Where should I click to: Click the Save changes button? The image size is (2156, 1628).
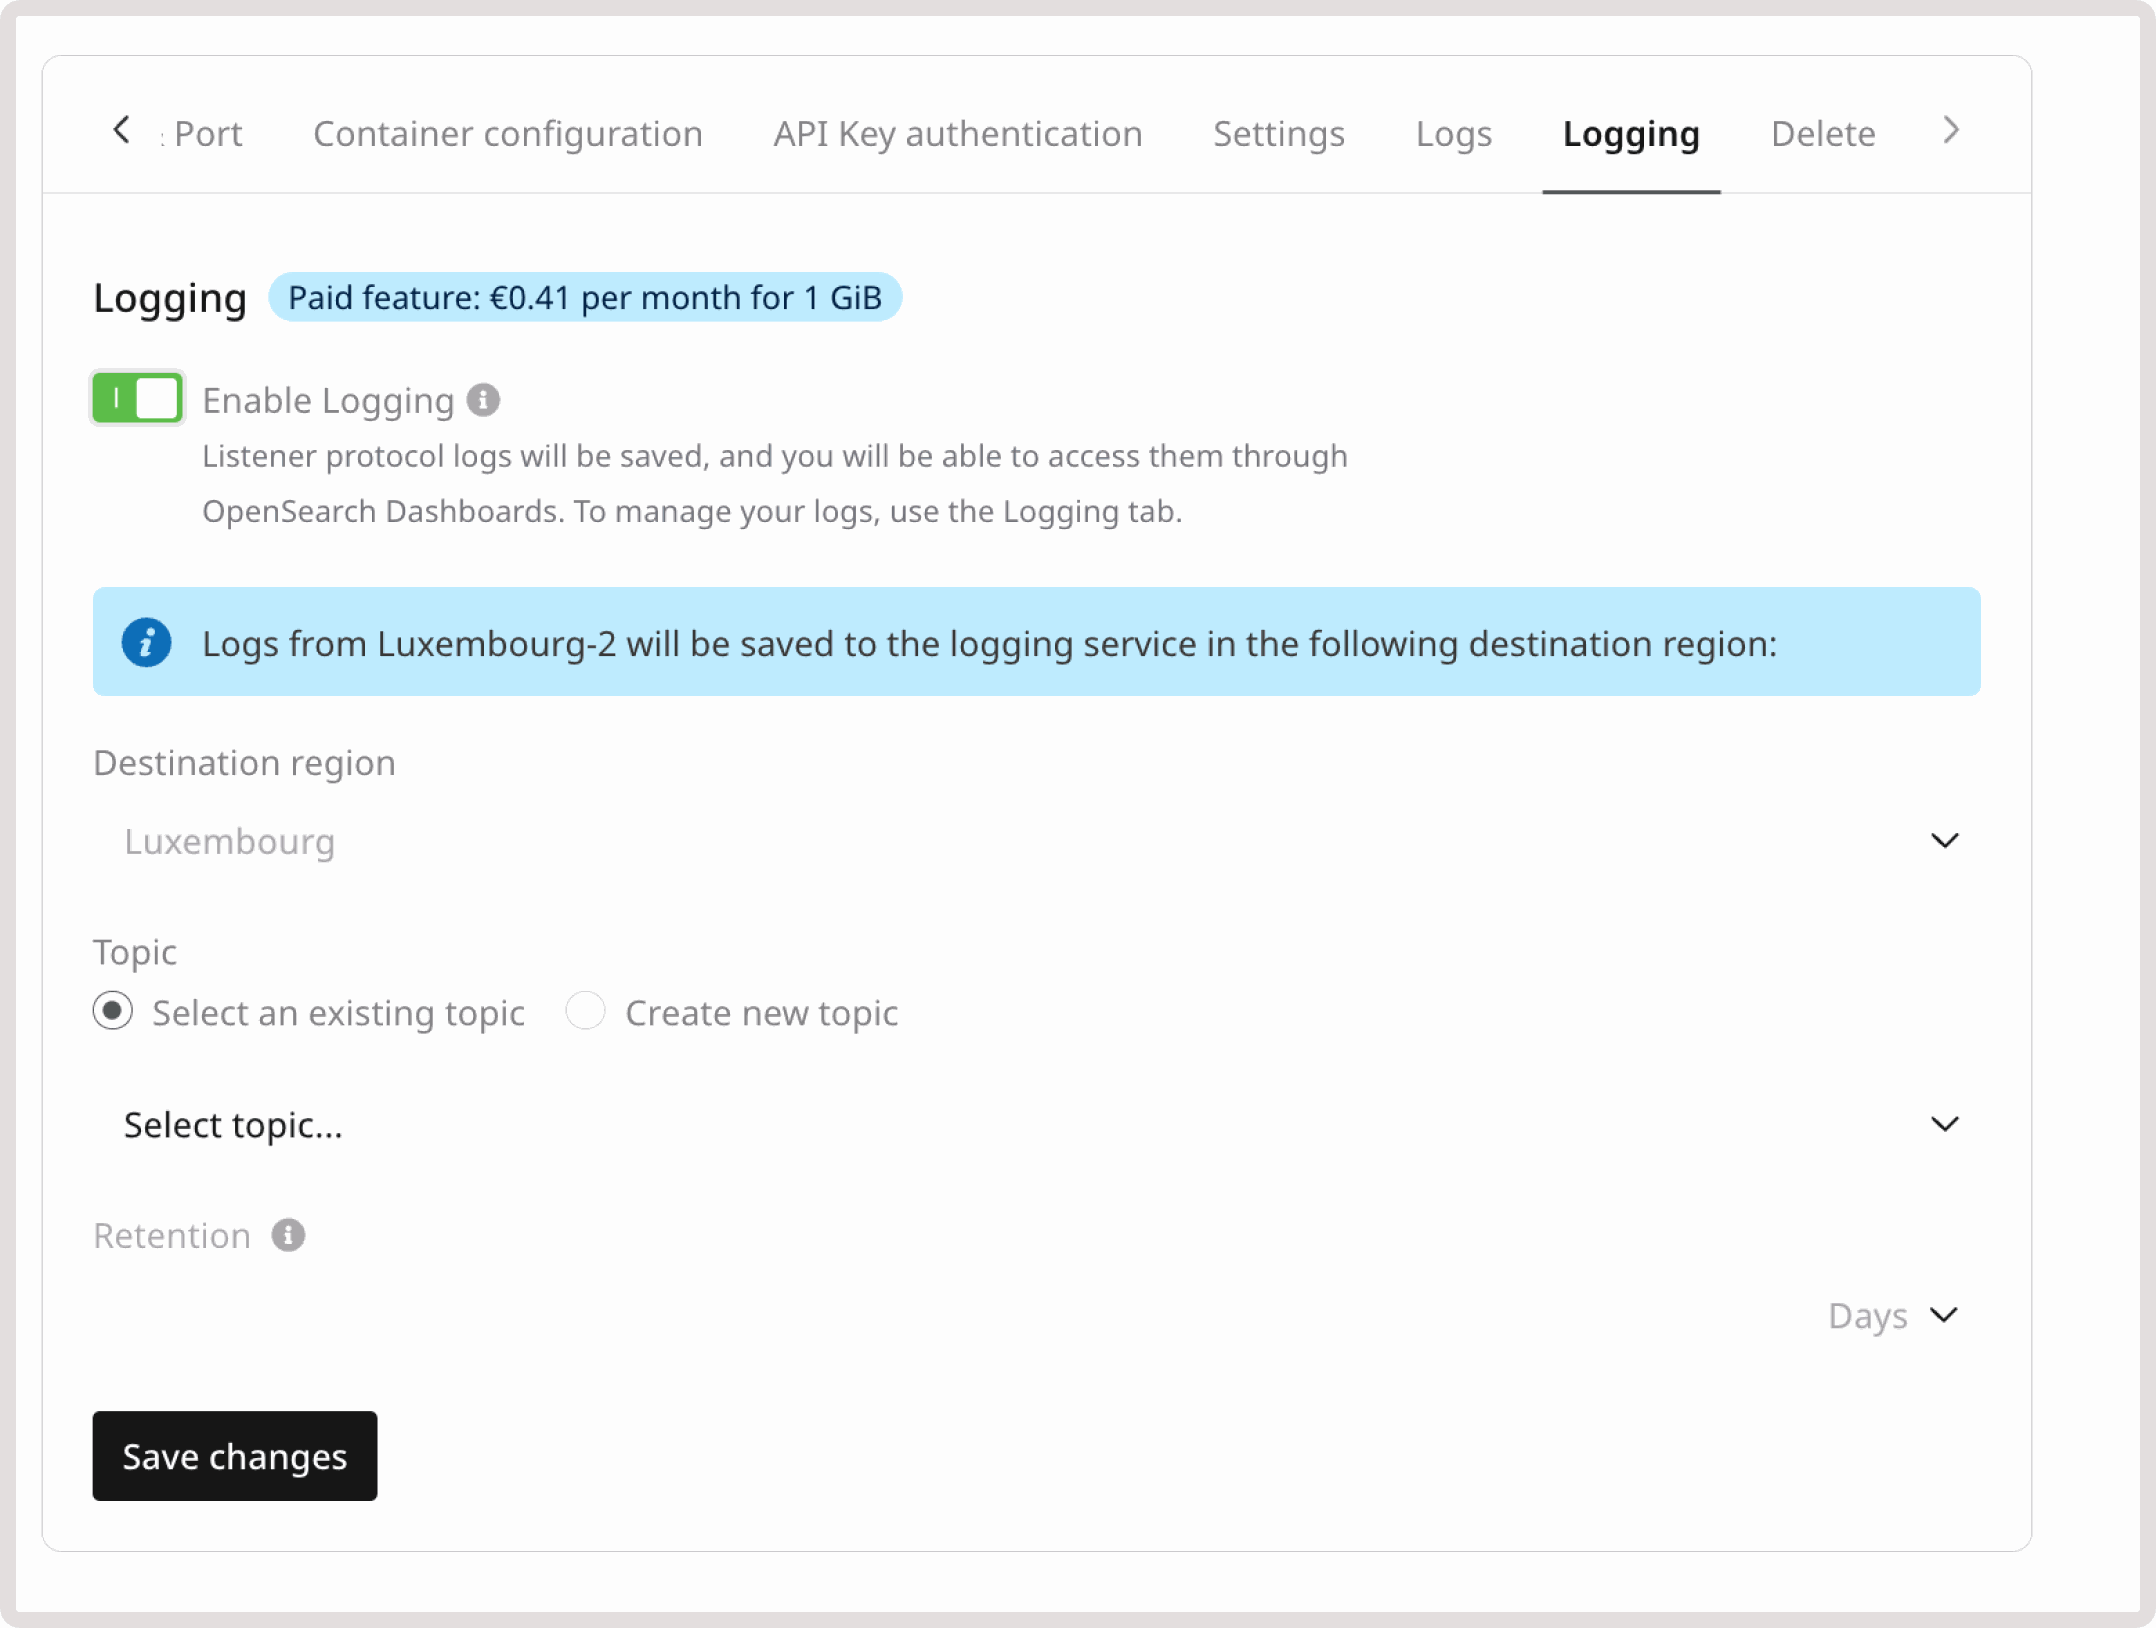pyautogui.click(x=235, y=1456)
